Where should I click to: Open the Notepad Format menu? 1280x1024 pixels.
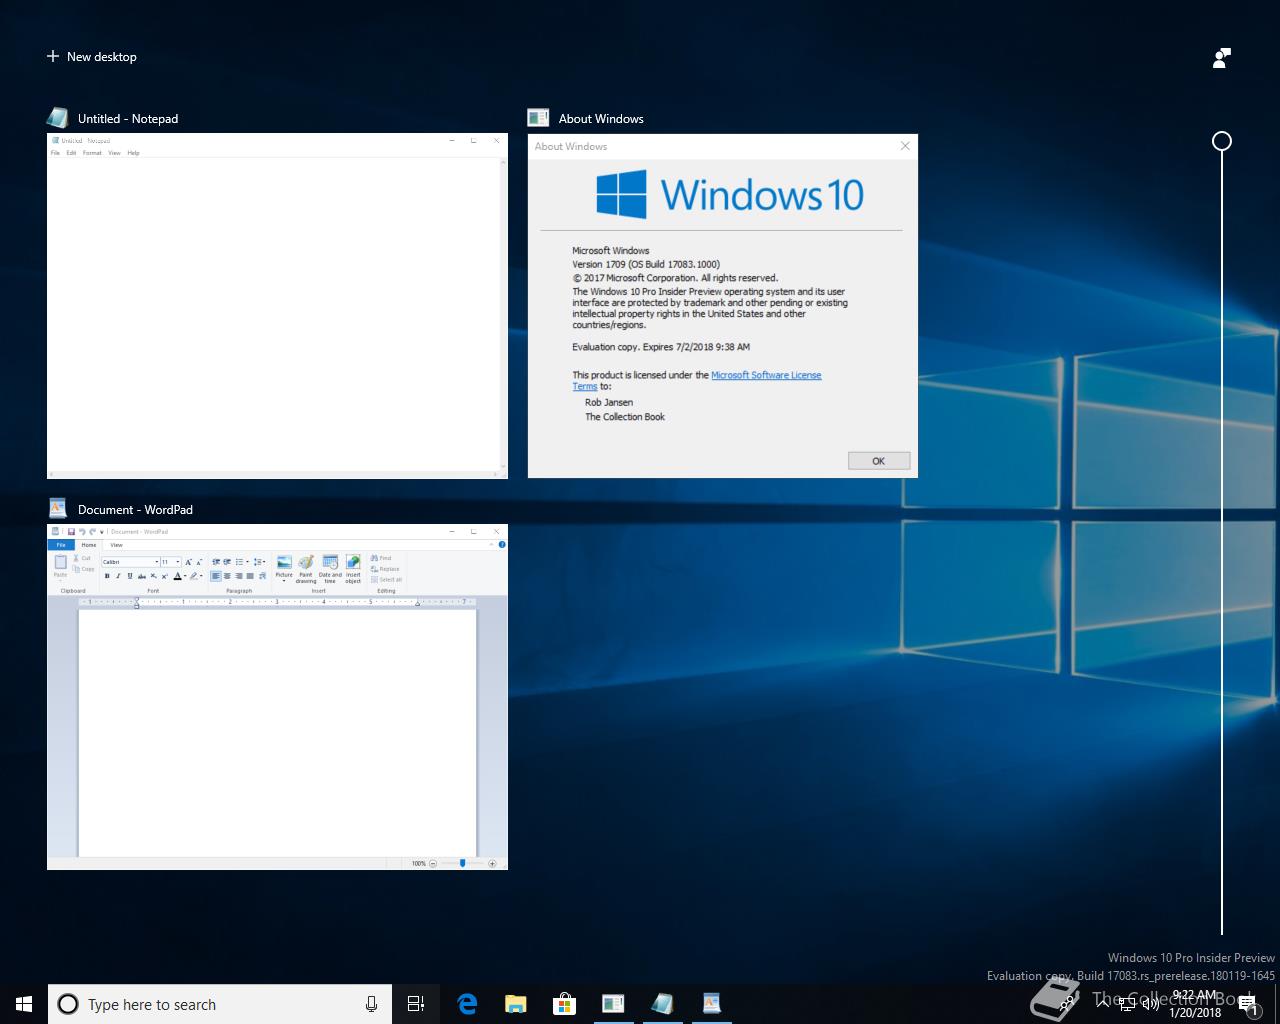point(92,153)
